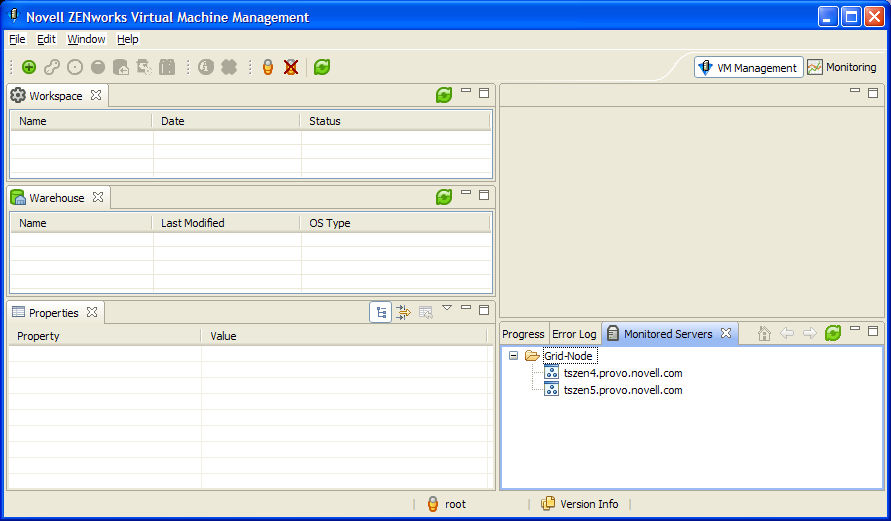Image resolution: width=891 pixels, height=521 pixels.
Task: Refresh the Monitored Servers view
Action: click(x=832, y=333)
